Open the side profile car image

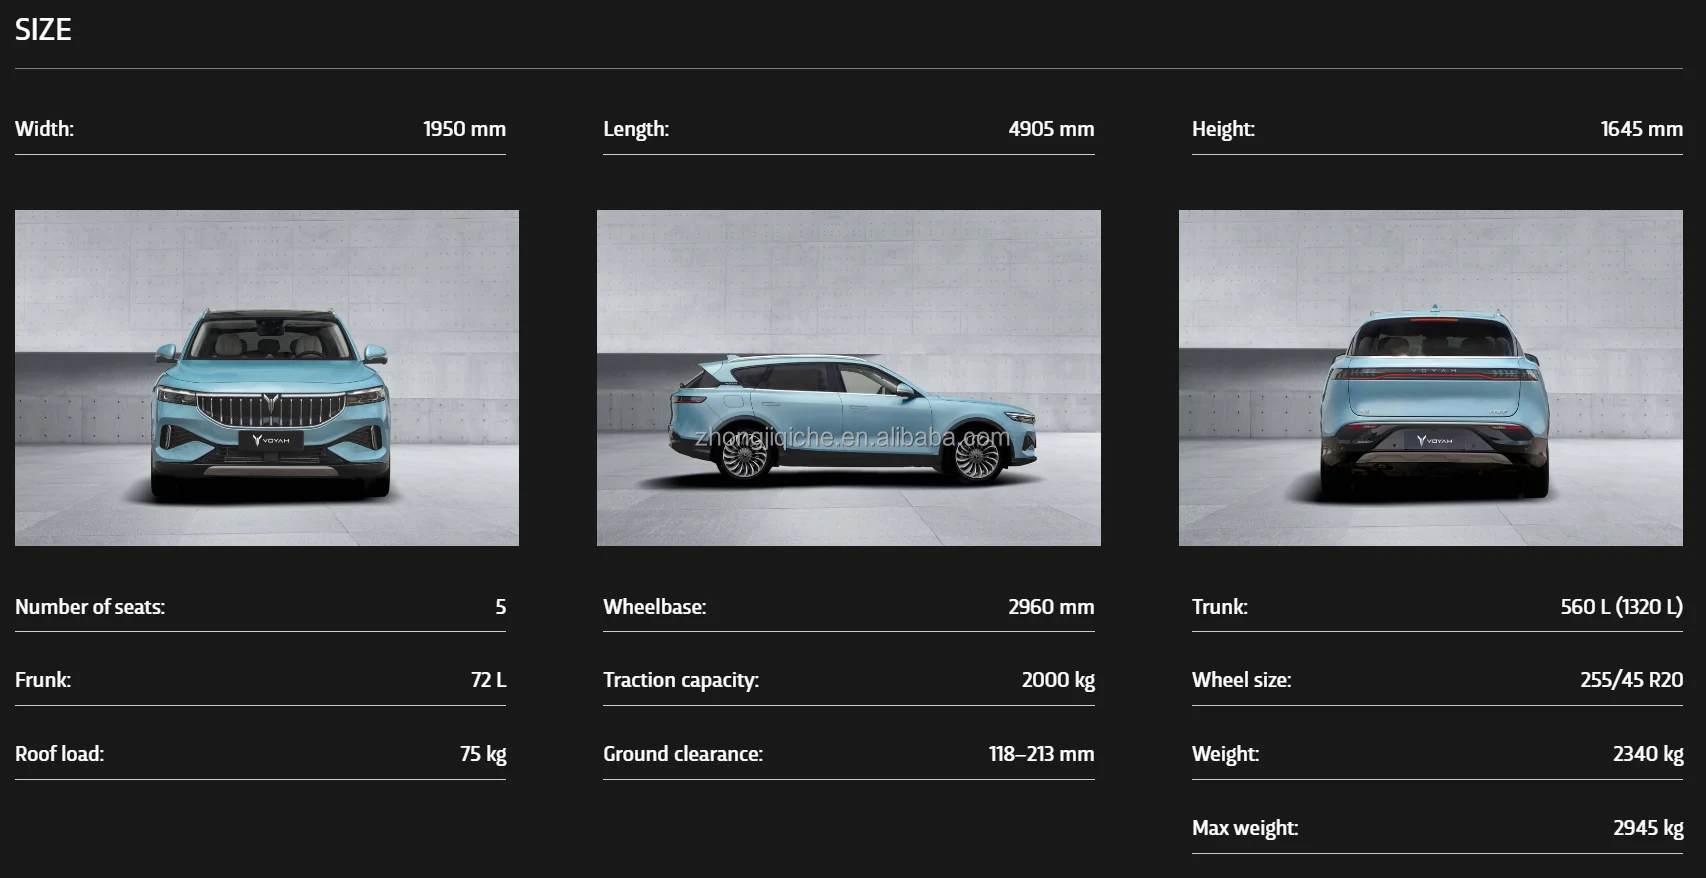(848, 377)
